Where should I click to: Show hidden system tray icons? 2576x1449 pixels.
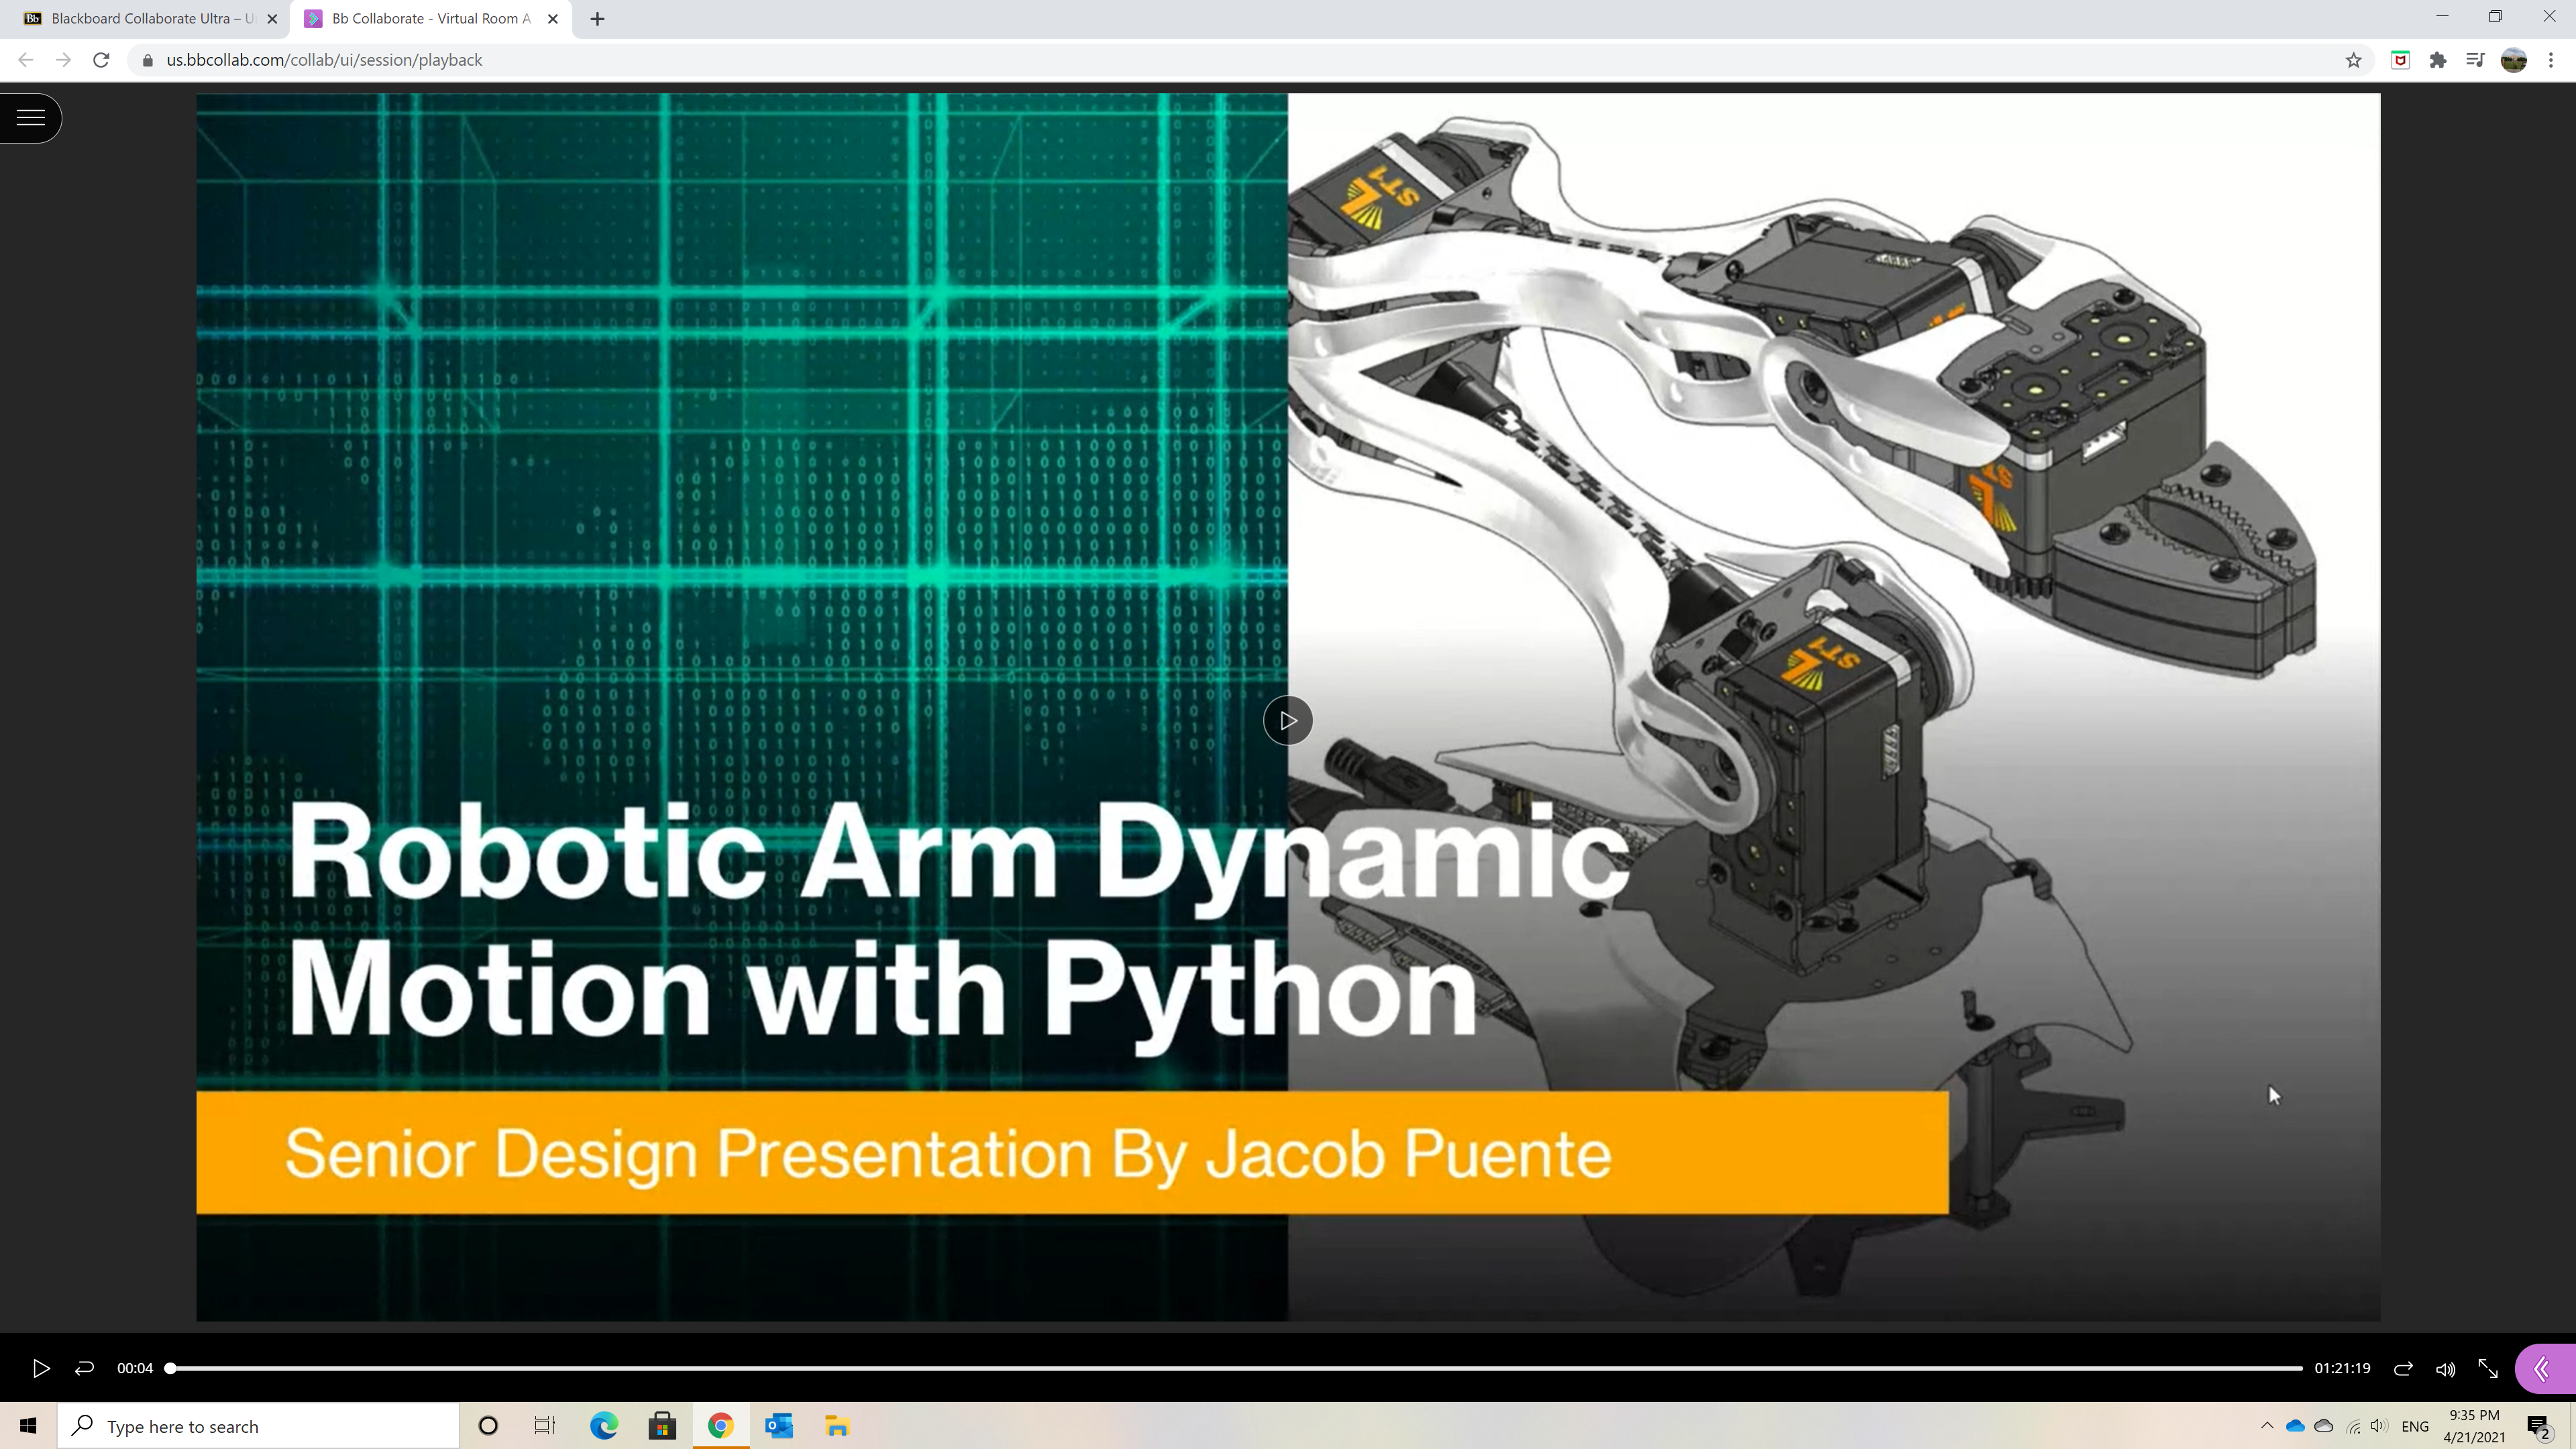click(2267, 1426)
